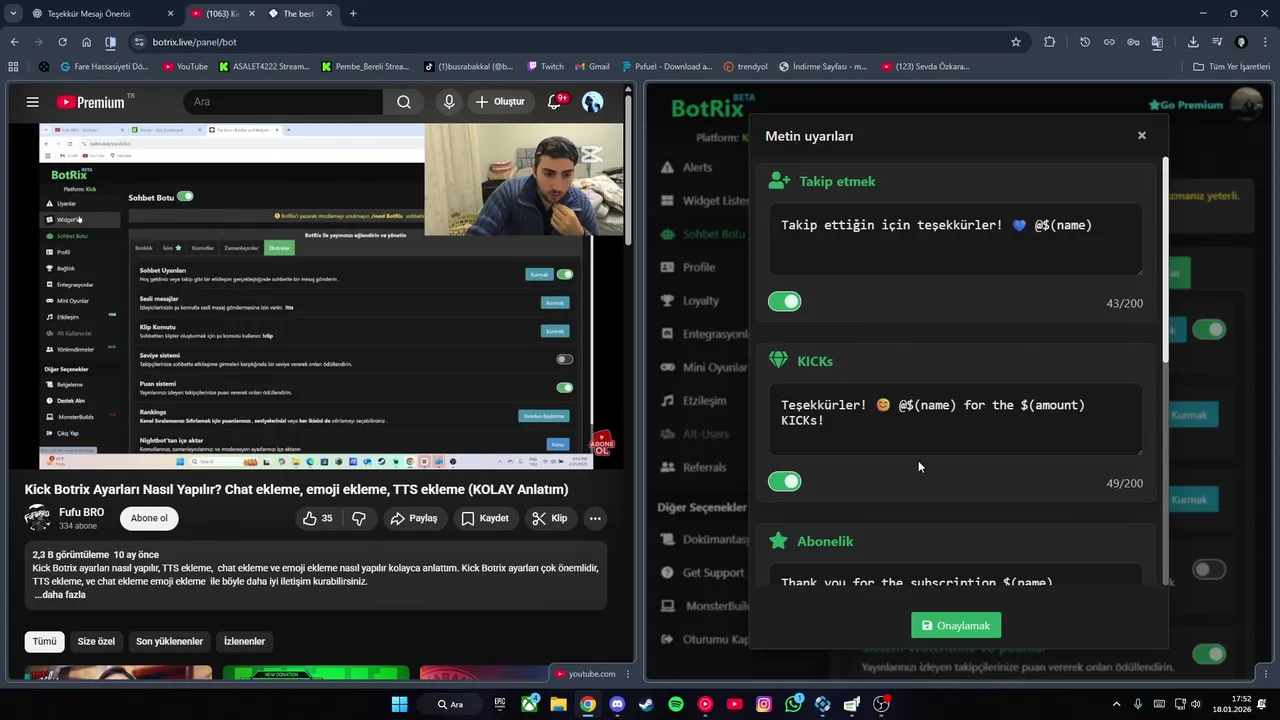The height and width of the screenshot is (720, 1280).
Task: Open Tüm Yer İşaretleri bookmarks folder
Action: [1231, 67]
